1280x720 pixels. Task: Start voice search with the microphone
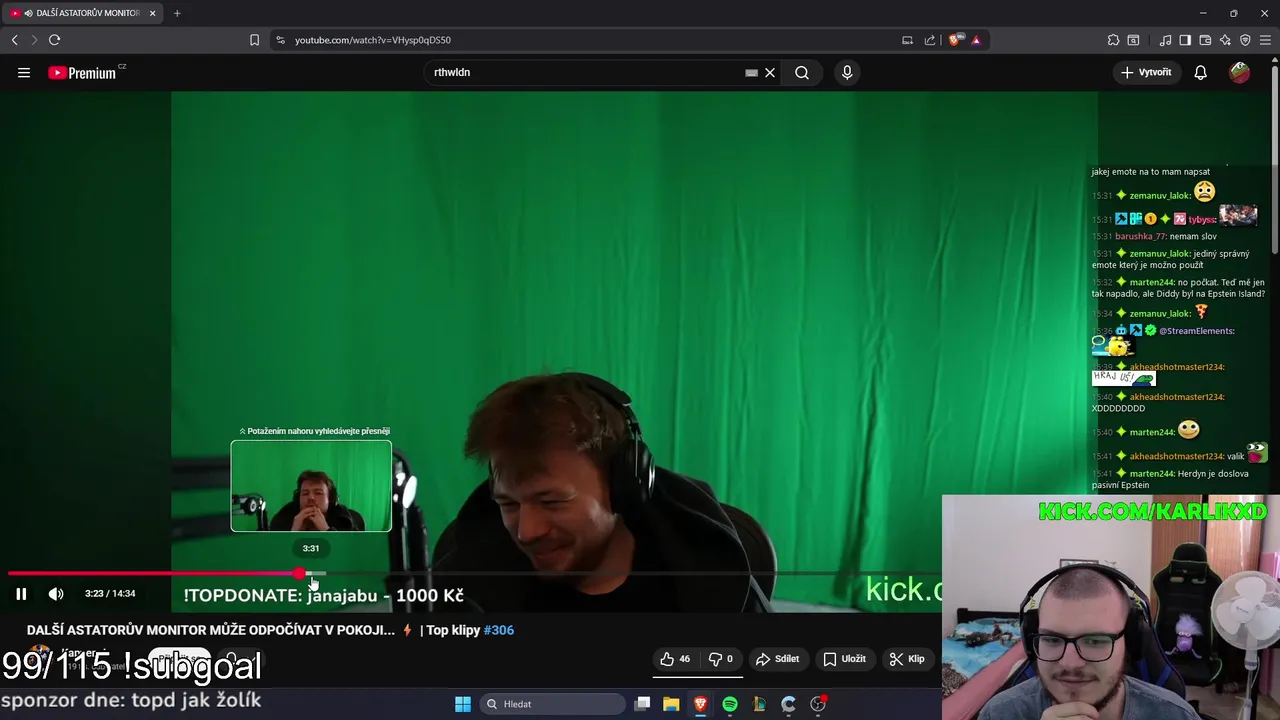(x=847, y=72)
